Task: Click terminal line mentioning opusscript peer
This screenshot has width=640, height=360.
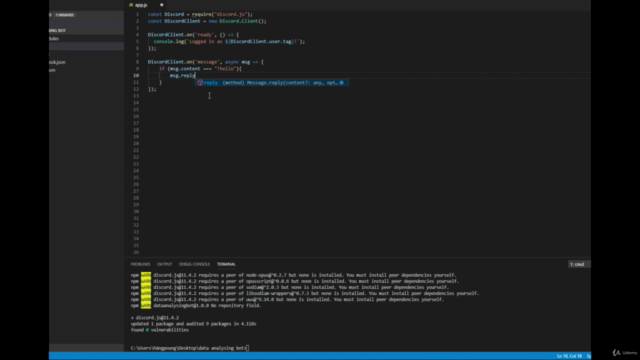Action: (295, 281)
